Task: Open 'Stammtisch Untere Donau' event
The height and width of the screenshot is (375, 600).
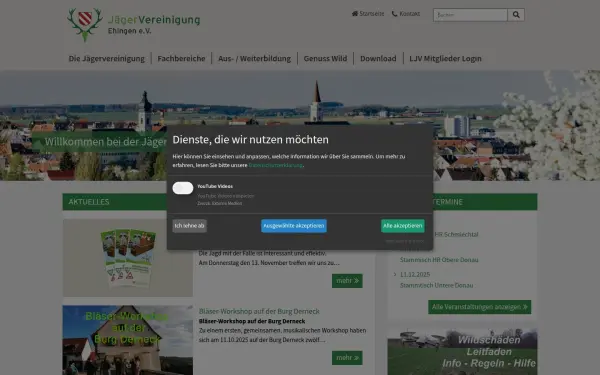Action: click(x=436, y=285)
